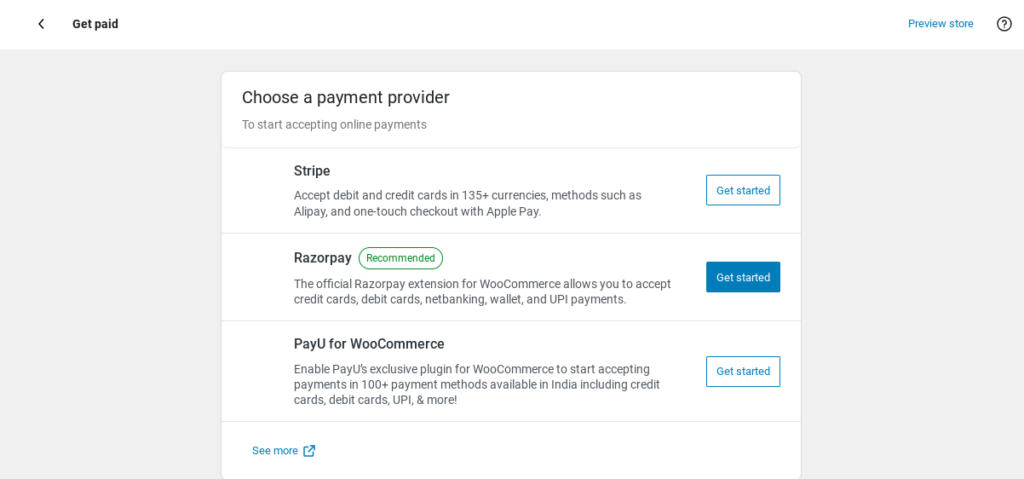Screen dimensions: 1024x479
Task: Click the Choose a payment provider heading
Action: click(345, 97)
